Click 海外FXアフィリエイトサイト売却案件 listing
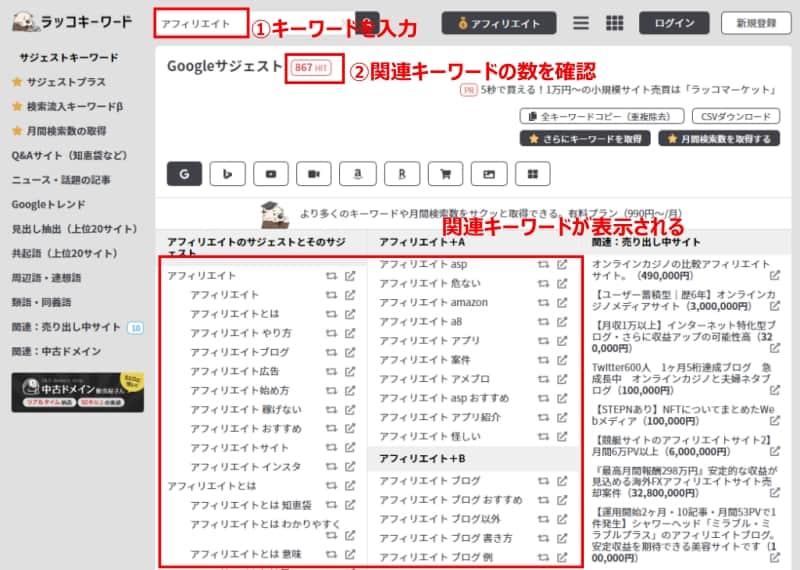 click(x=684, y=481)
